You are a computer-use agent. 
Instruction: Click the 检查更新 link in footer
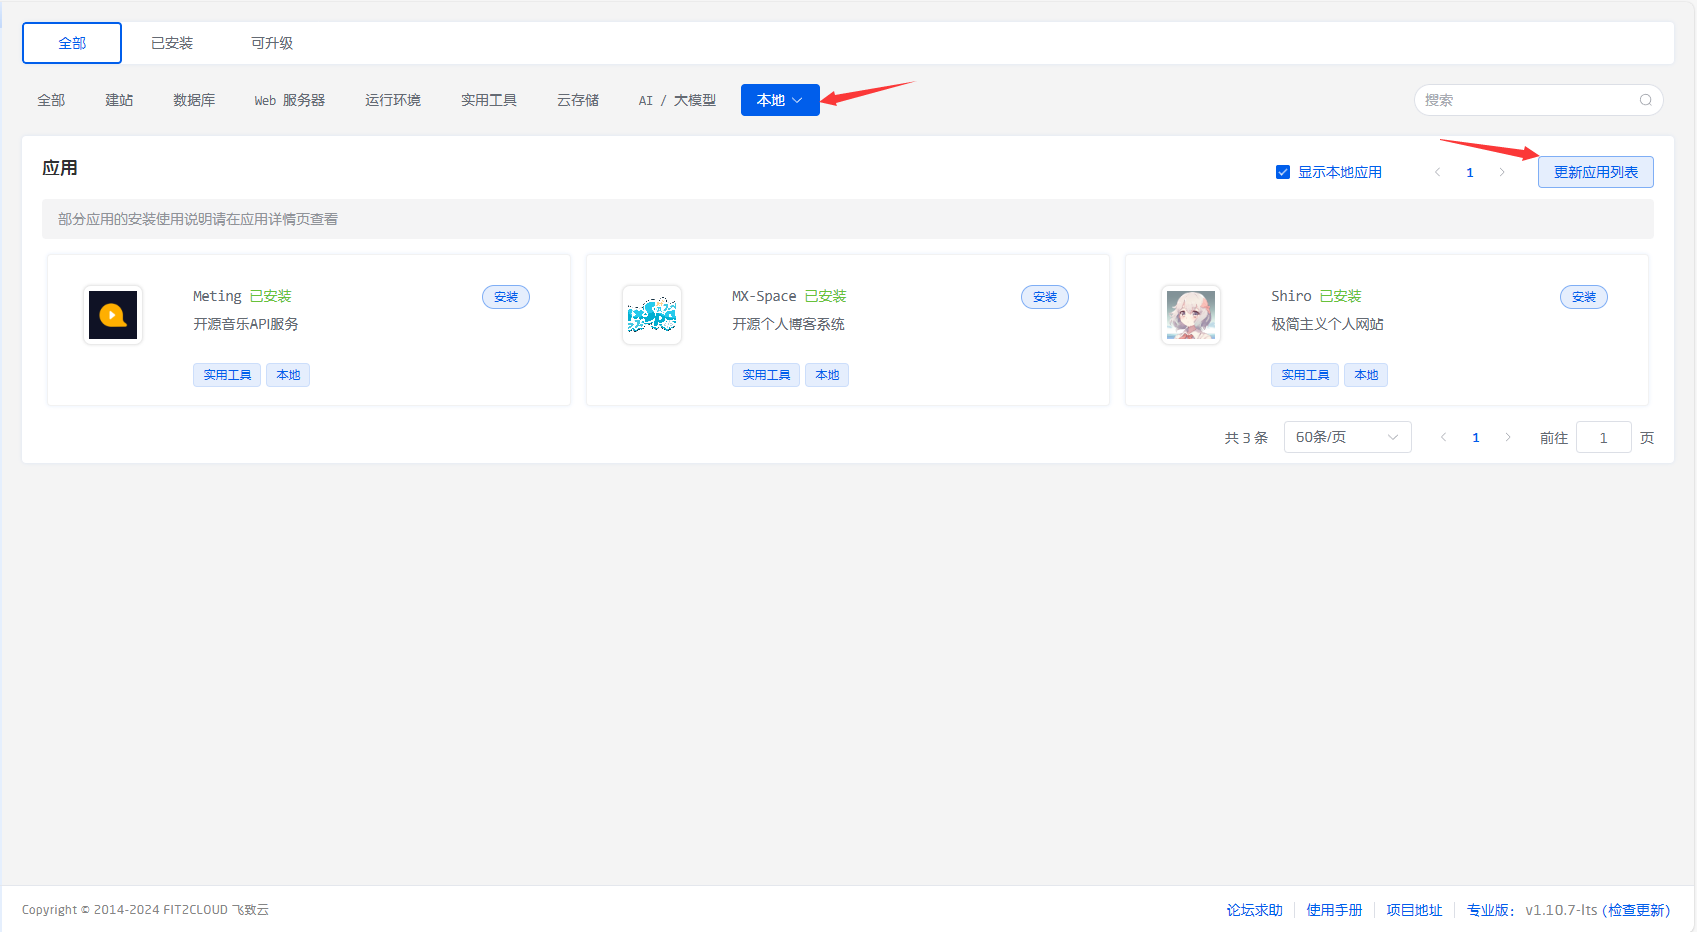click(x=1638, y=909)
